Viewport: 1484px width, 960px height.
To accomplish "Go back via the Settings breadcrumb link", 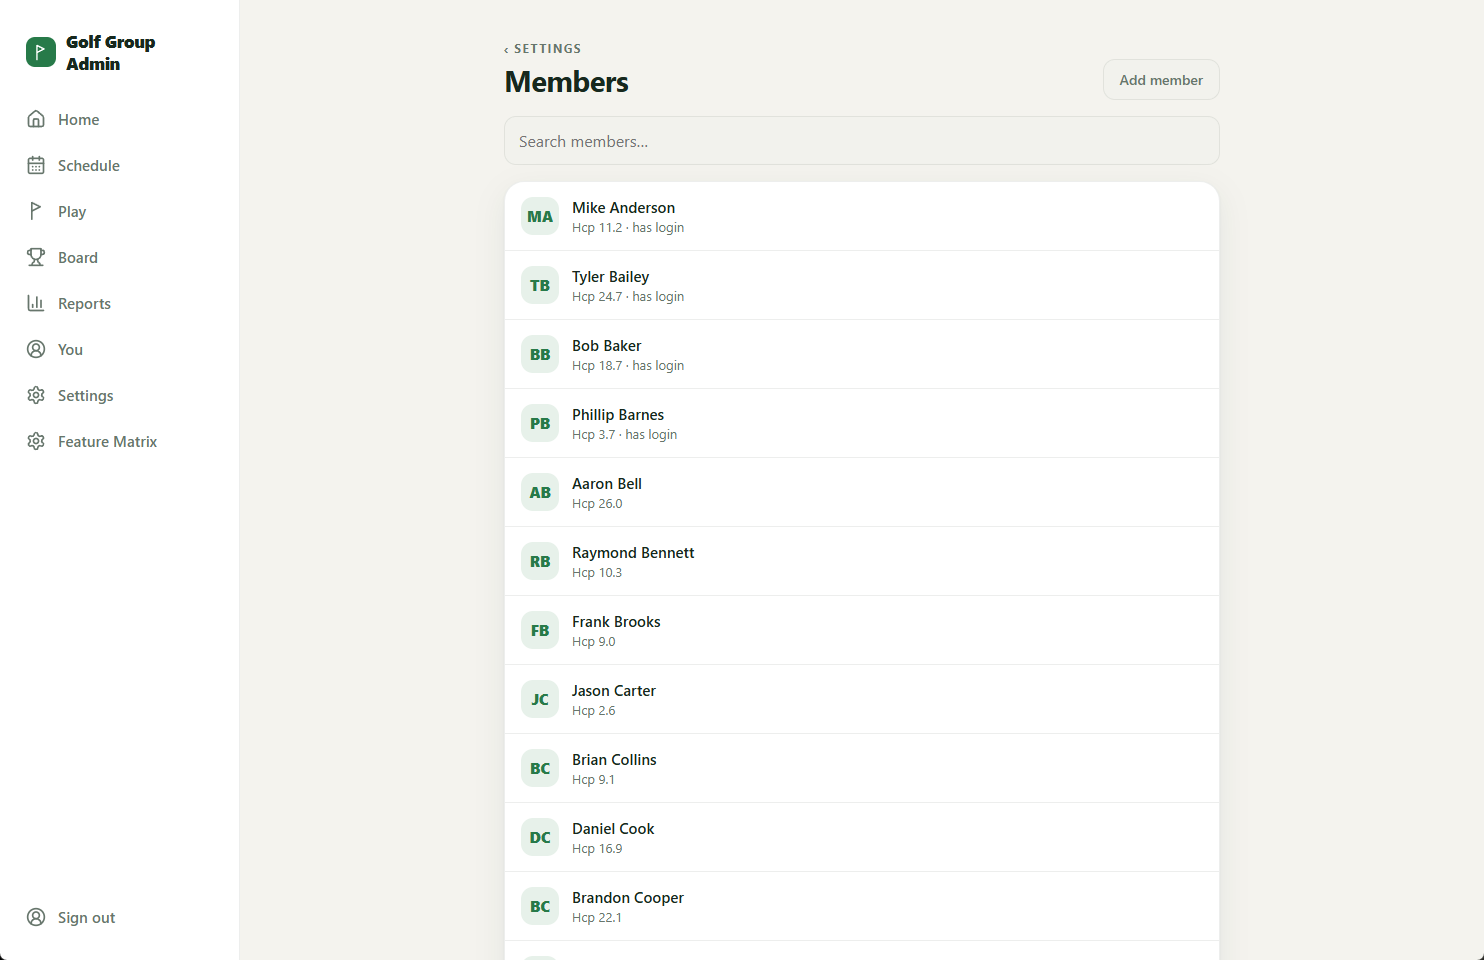I will tap(543, 49).
